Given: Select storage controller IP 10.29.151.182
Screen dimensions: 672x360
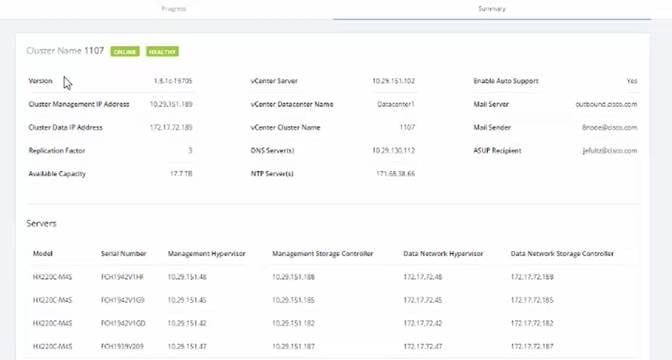Looking at the screenshot, I should coord(293,323).
